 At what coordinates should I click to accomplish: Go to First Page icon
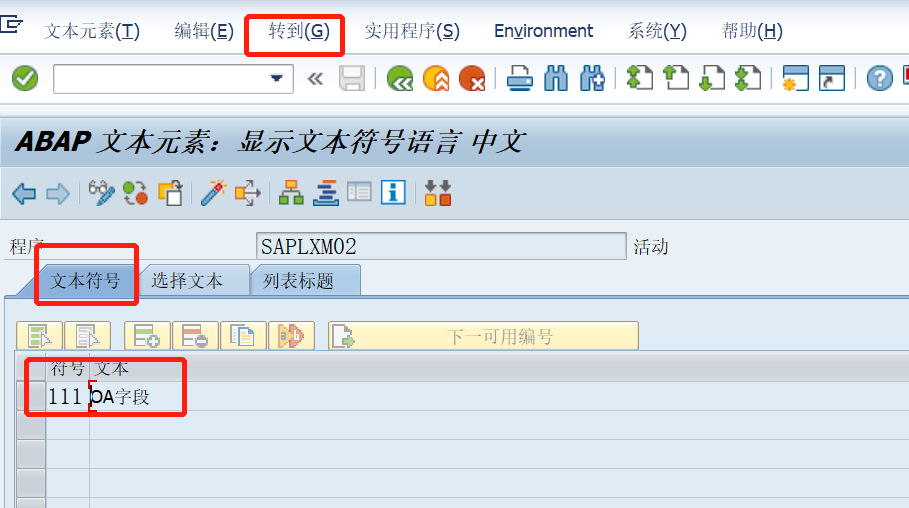[639, 78]
